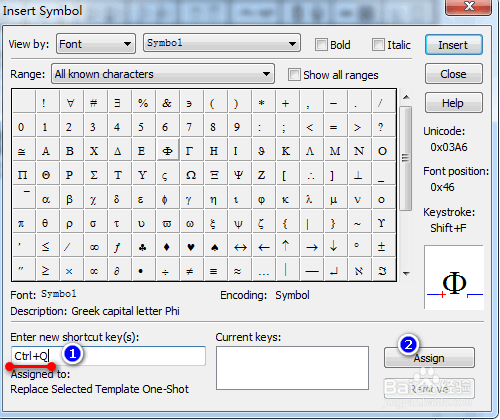Click the Insert button

454,45
